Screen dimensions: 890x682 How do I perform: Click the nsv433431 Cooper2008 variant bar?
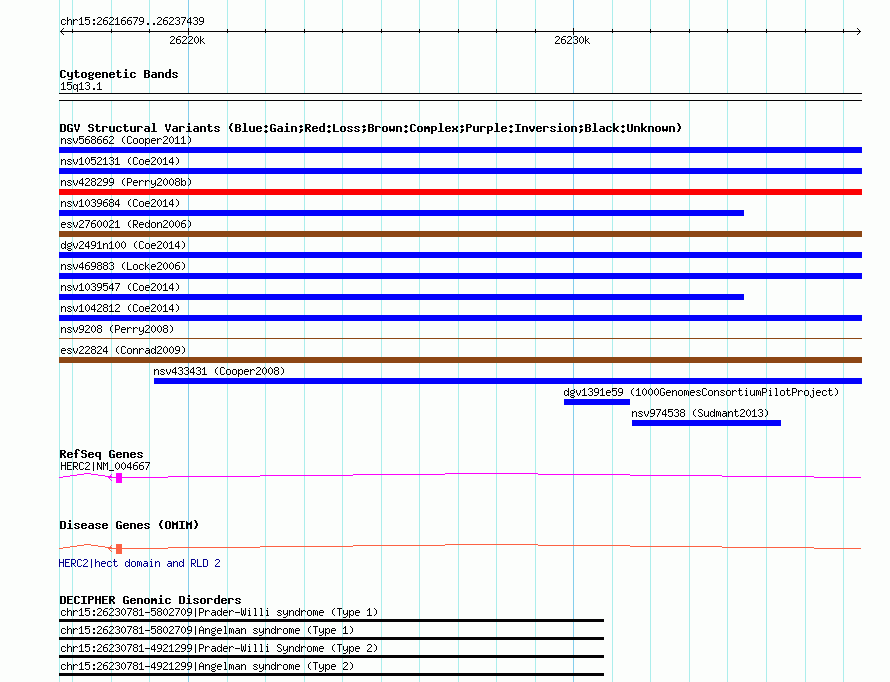507,381
